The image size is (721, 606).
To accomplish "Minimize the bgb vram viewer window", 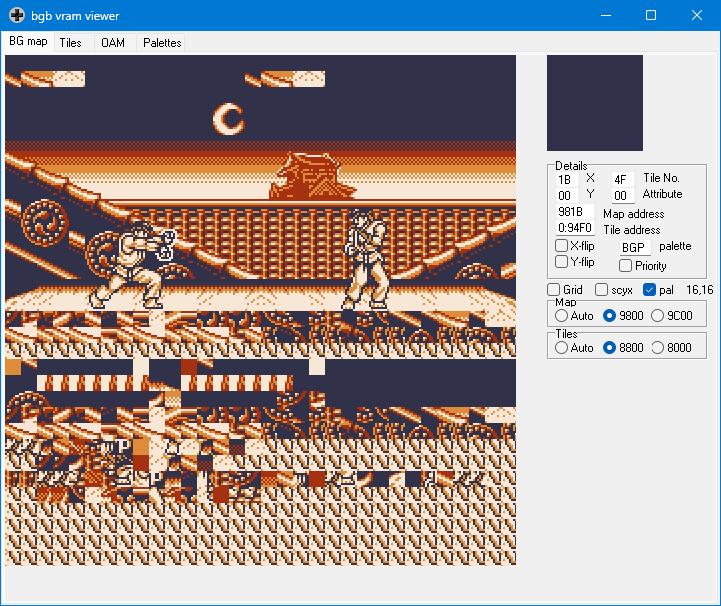I will click(x=606, y=15).
